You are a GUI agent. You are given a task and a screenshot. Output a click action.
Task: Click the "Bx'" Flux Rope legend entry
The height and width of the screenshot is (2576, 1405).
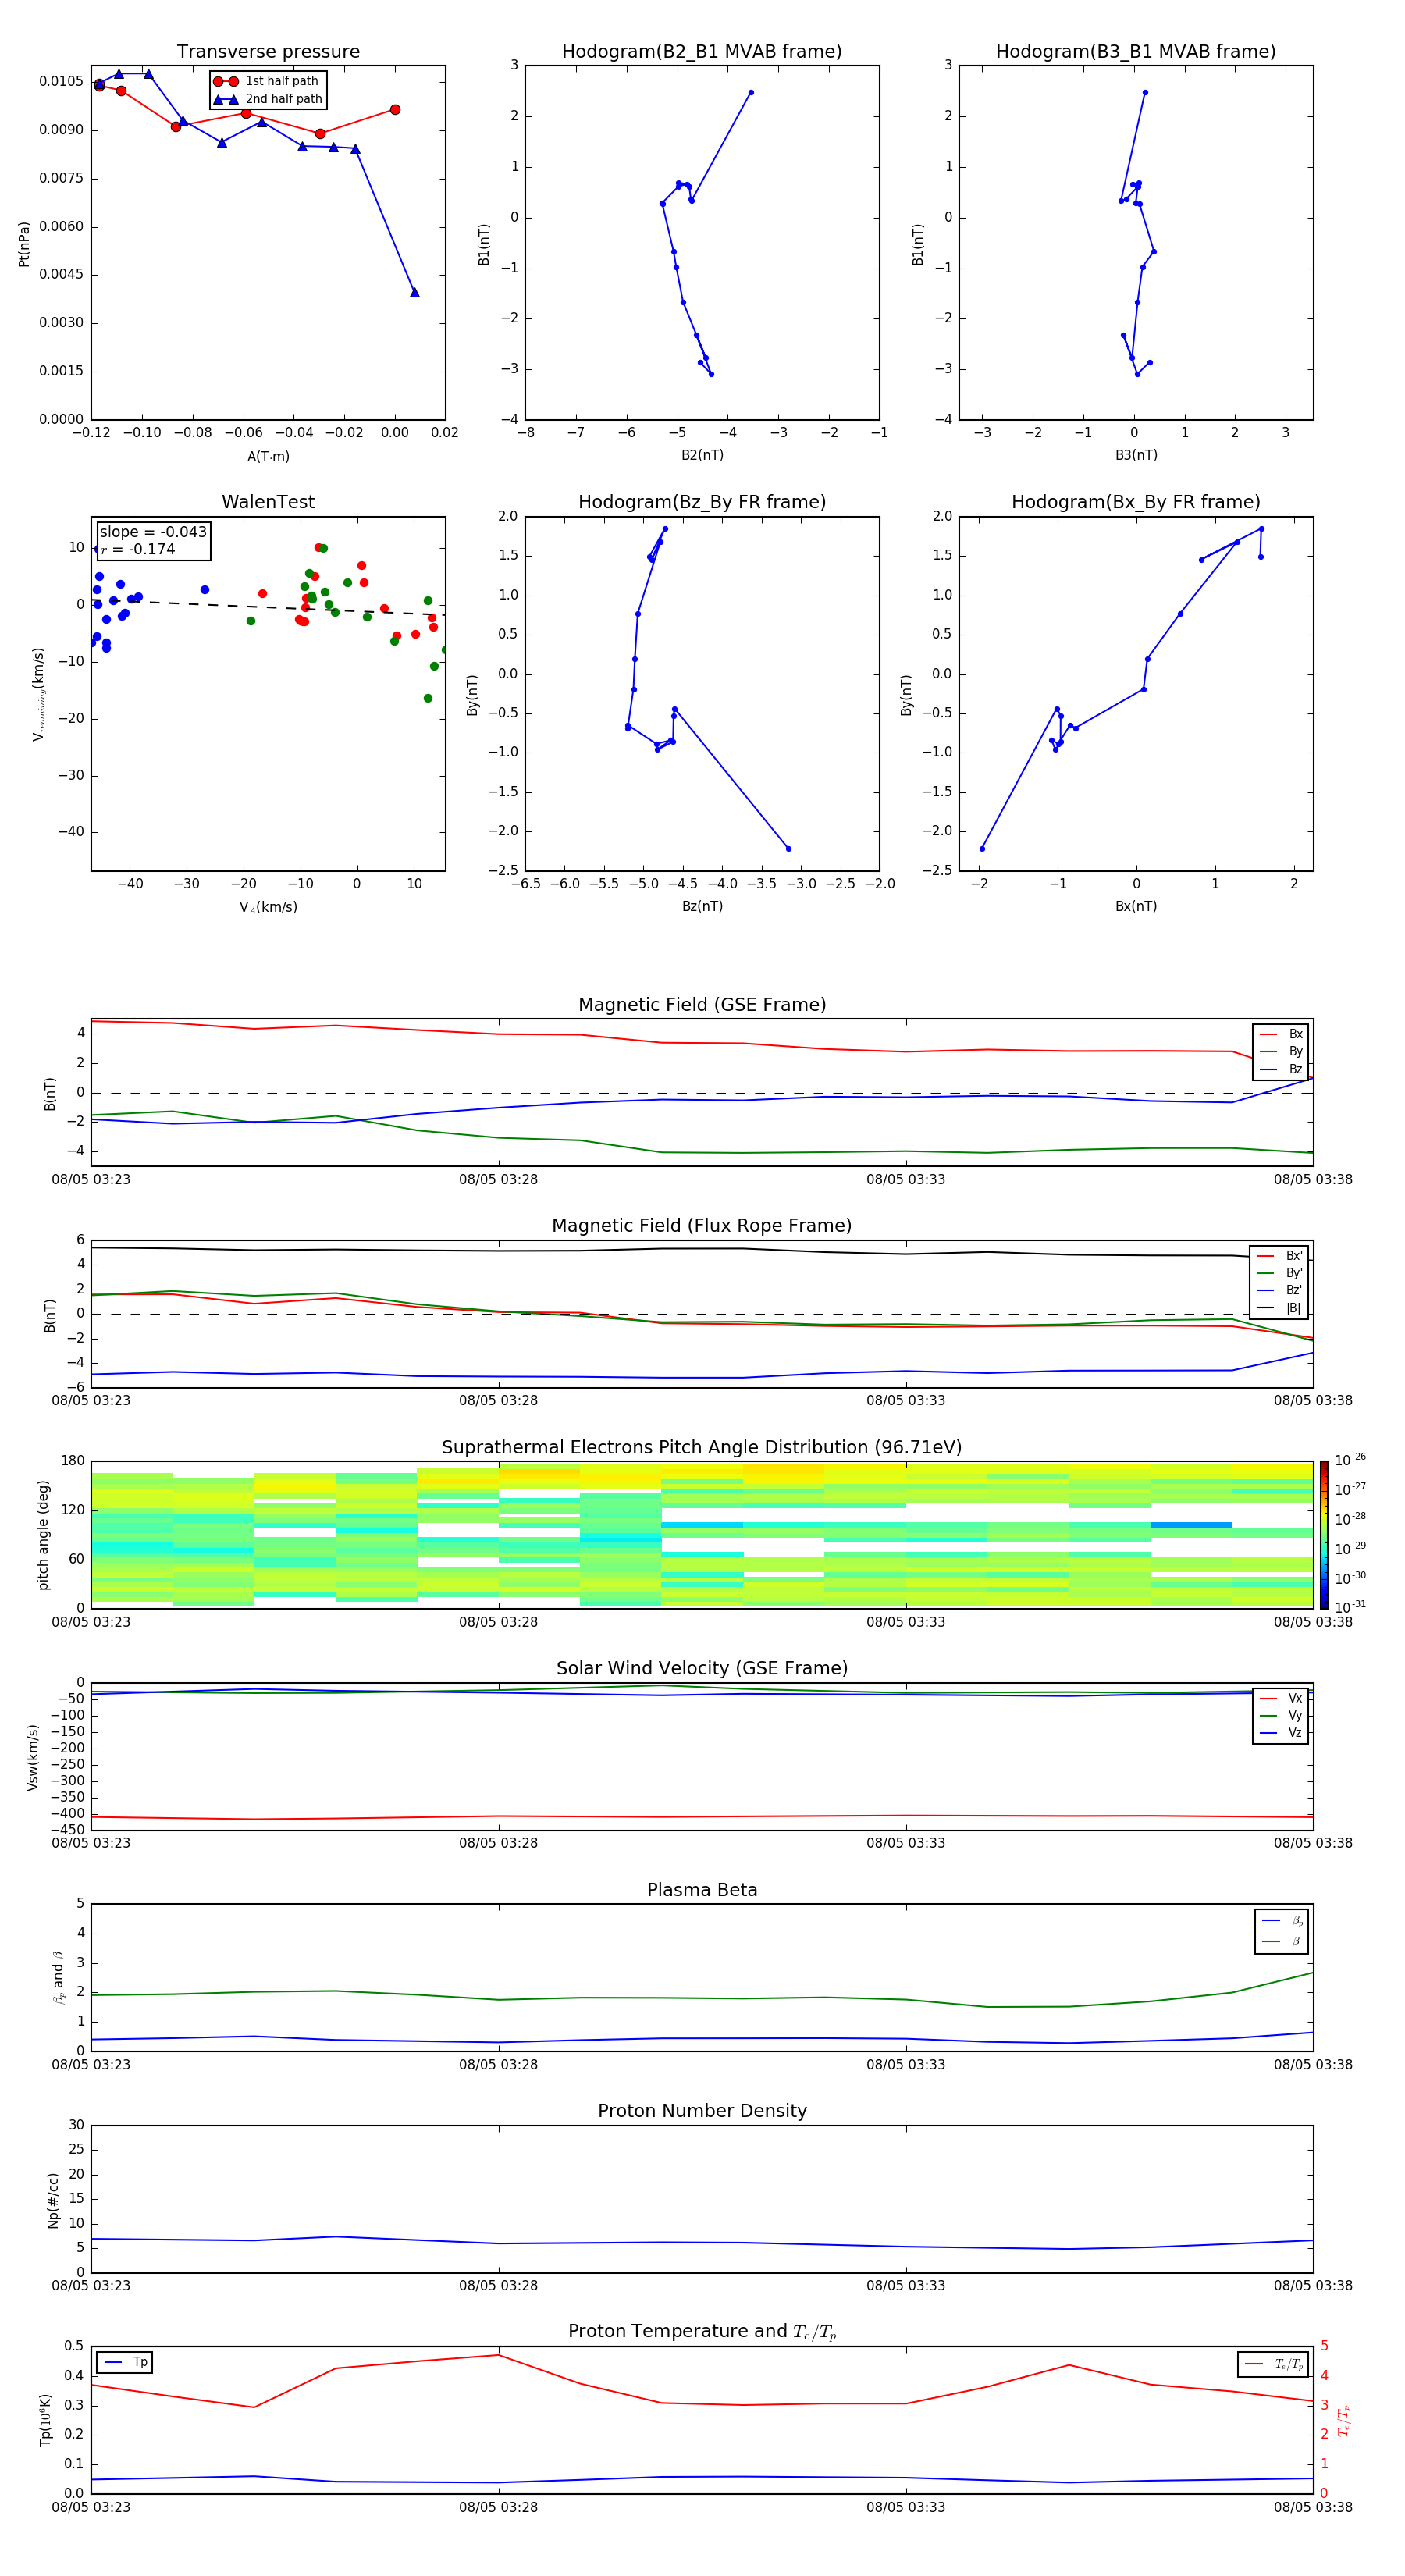click(1279, 1256)
